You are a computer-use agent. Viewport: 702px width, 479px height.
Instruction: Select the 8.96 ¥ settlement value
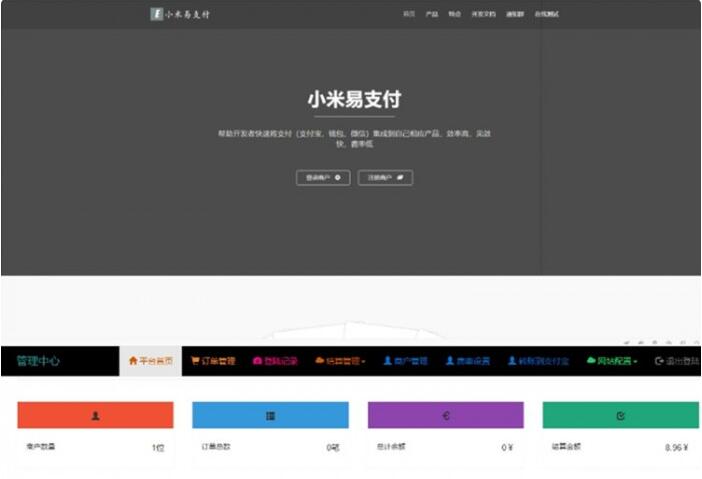[676, 448]
